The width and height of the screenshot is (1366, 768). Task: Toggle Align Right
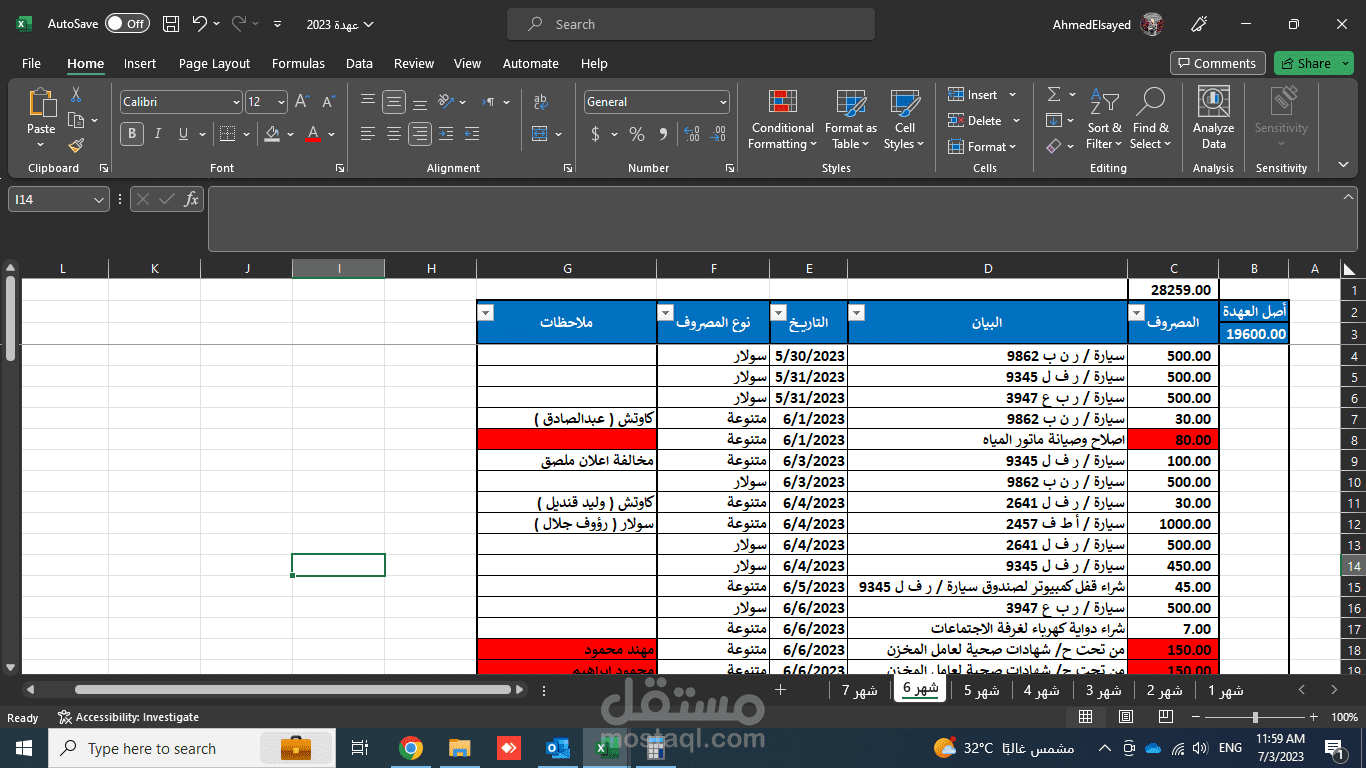click(420, 133)
